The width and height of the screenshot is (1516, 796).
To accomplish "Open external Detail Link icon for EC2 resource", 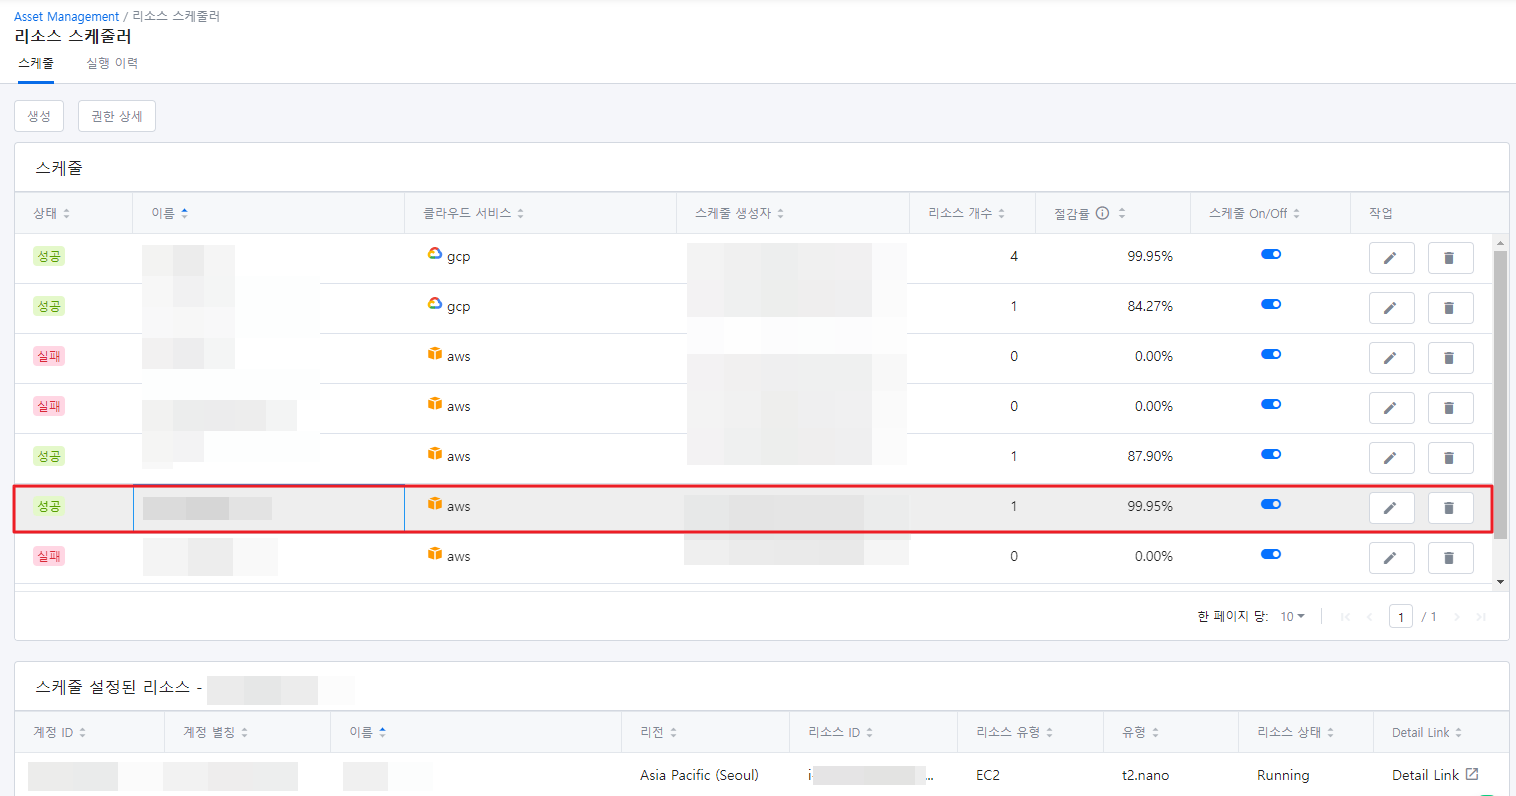I will coord(1472,774).
